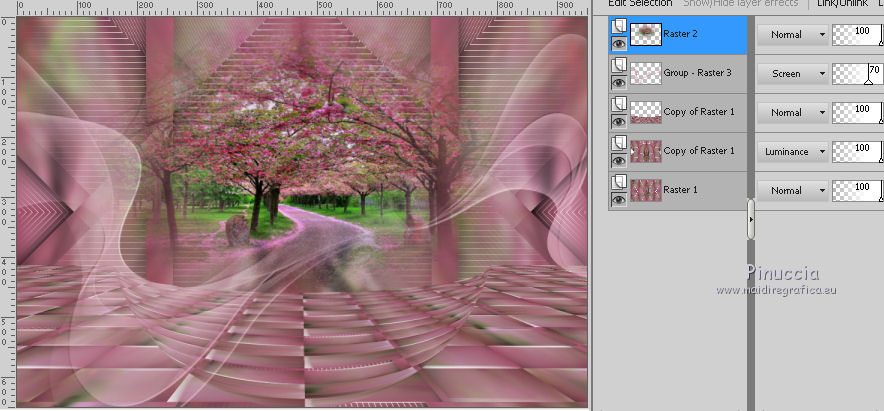Open the Luminance blend mode dropdown
This screenshot has width=884, height=411.
pos(792,152)
